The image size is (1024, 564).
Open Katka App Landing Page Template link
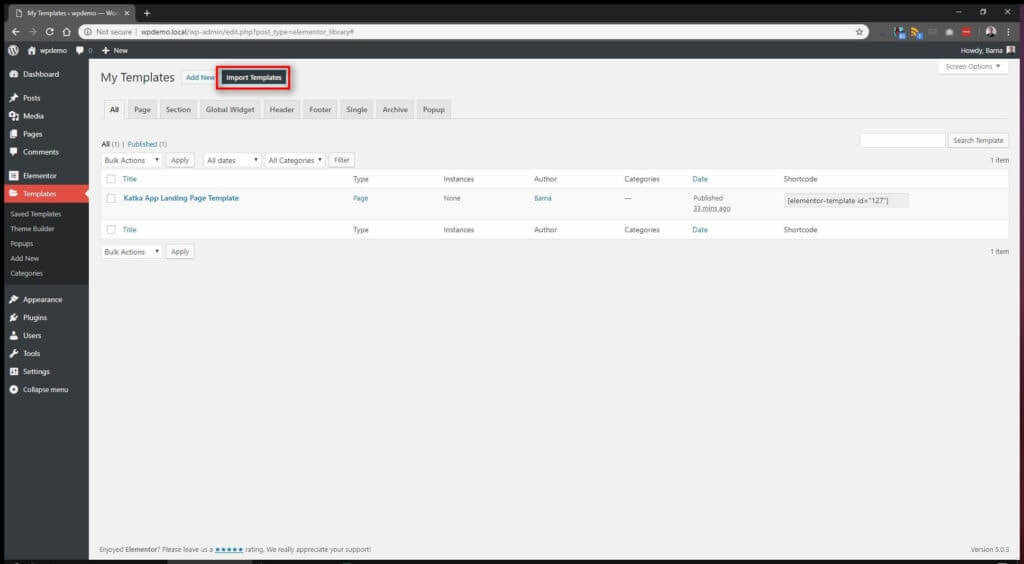pos(181,198)
